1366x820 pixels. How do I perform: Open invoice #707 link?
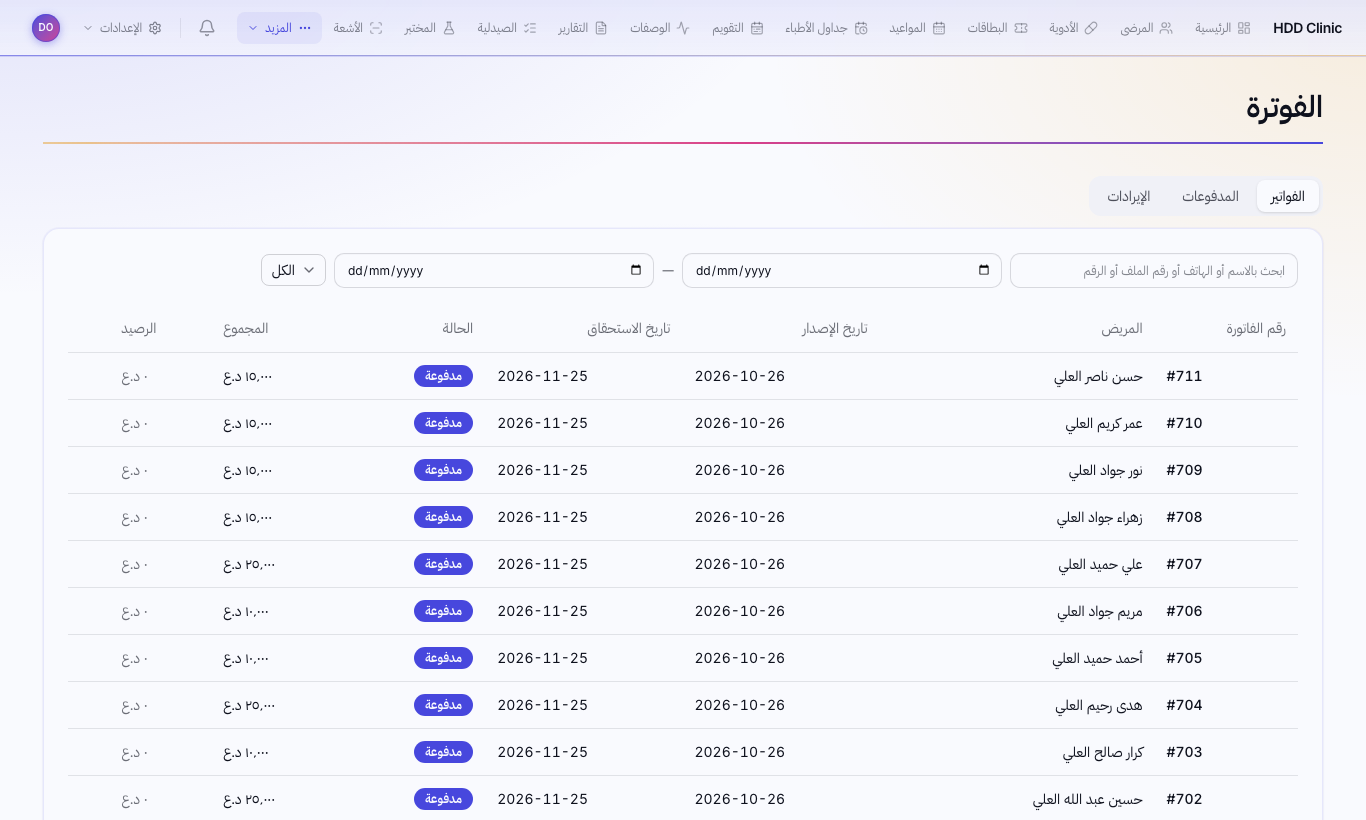pyautogui.click(x=1184, y=564)
